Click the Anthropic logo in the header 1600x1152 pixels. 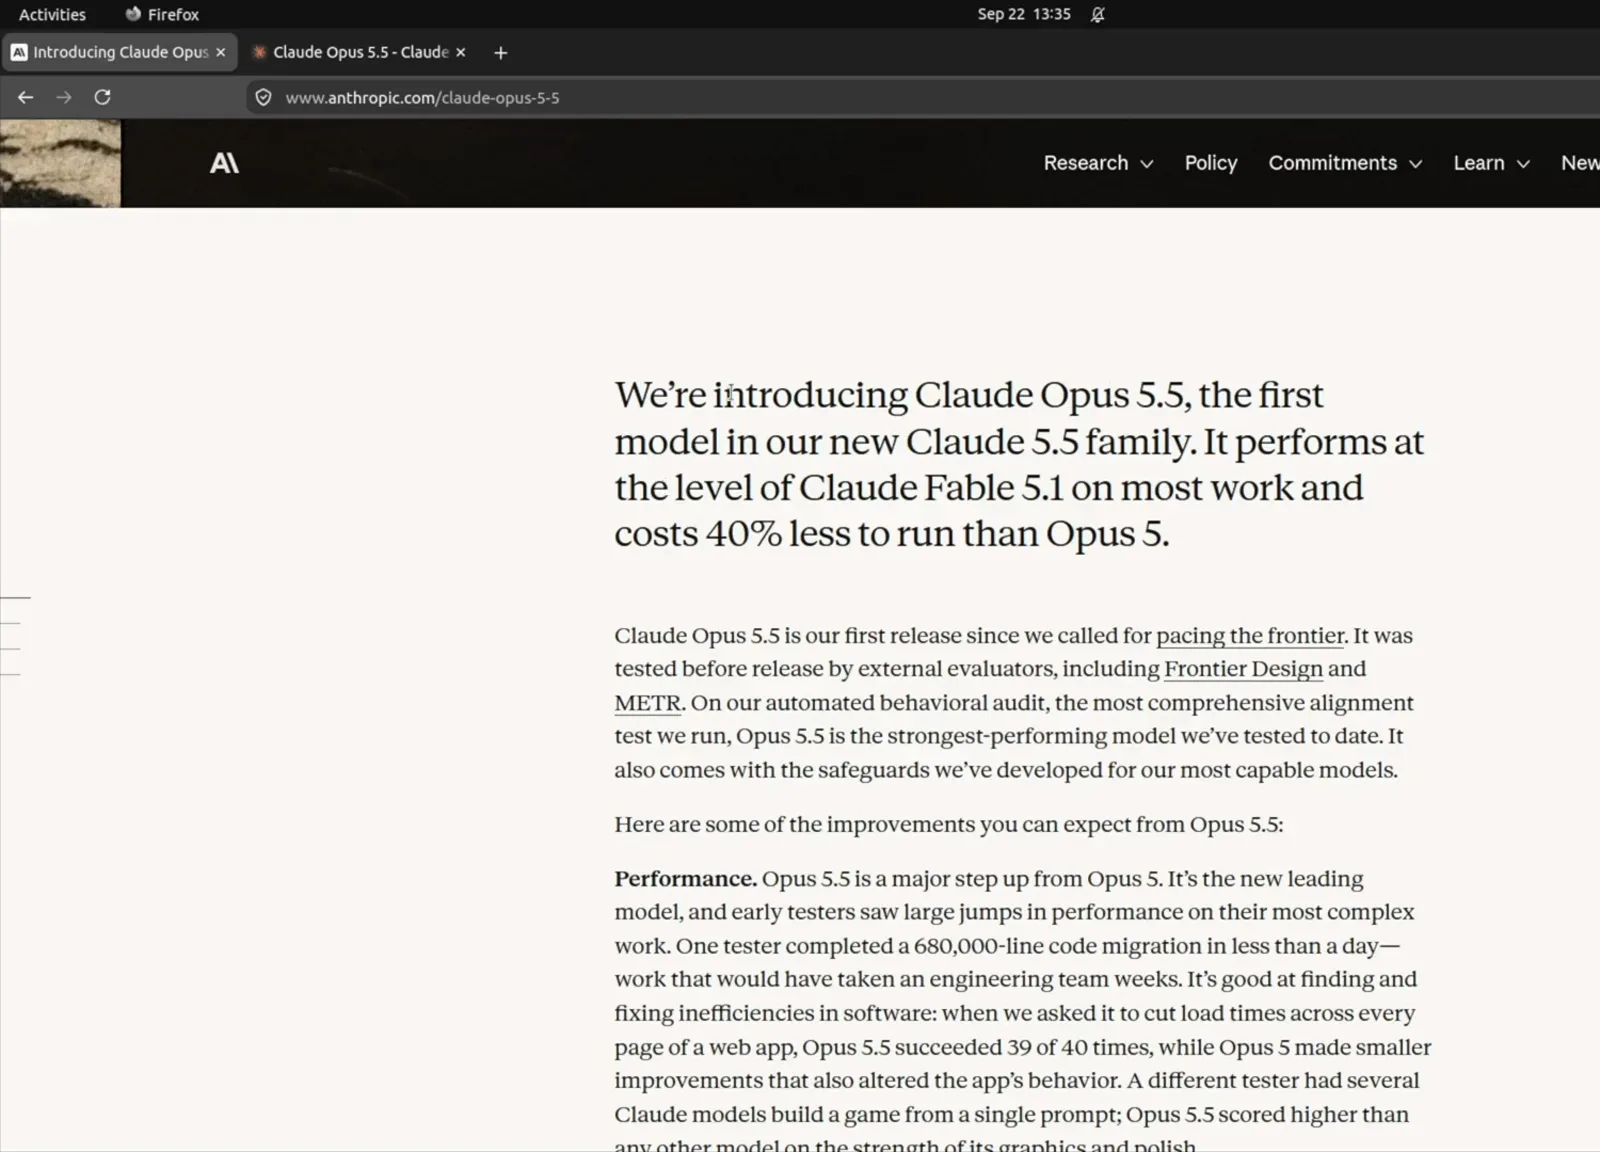pos(224,163)
